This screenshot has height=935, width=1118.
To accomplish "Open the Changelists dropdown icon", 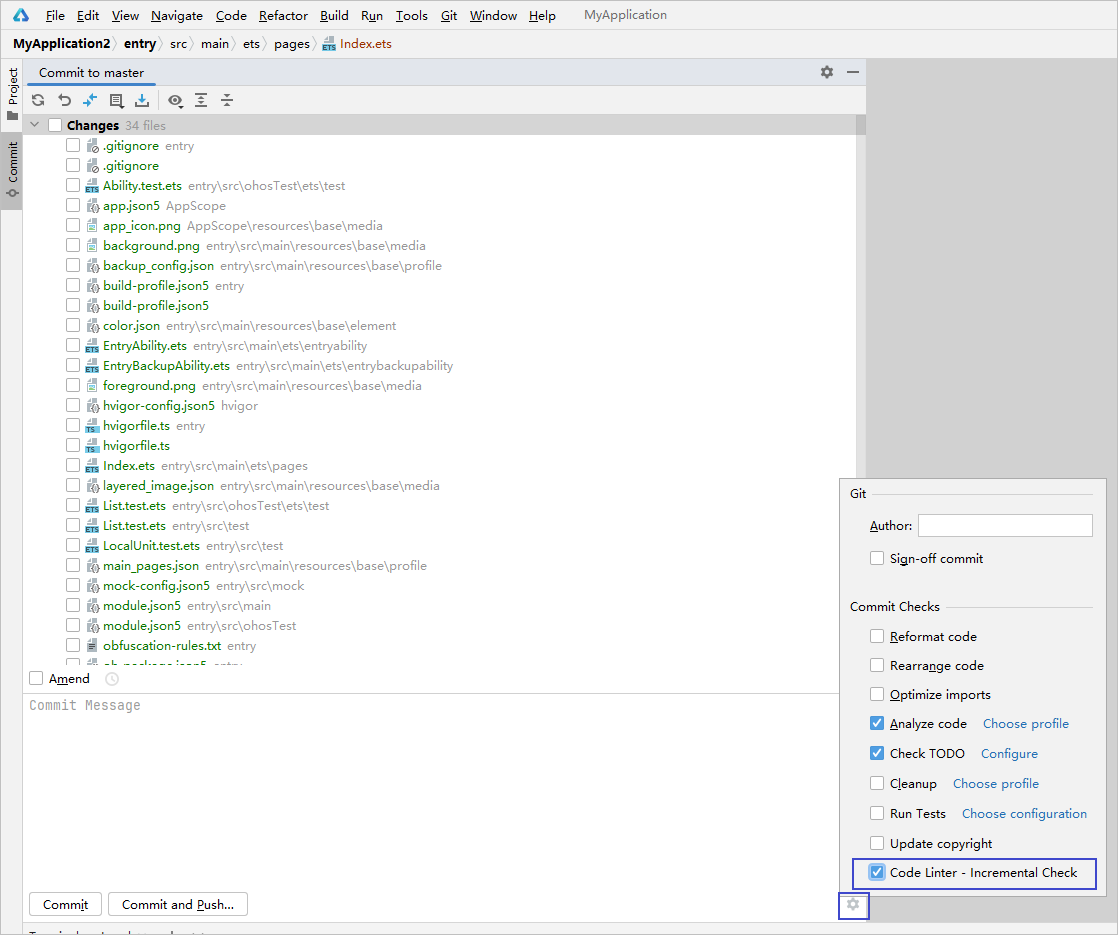I will click(116, 100).
